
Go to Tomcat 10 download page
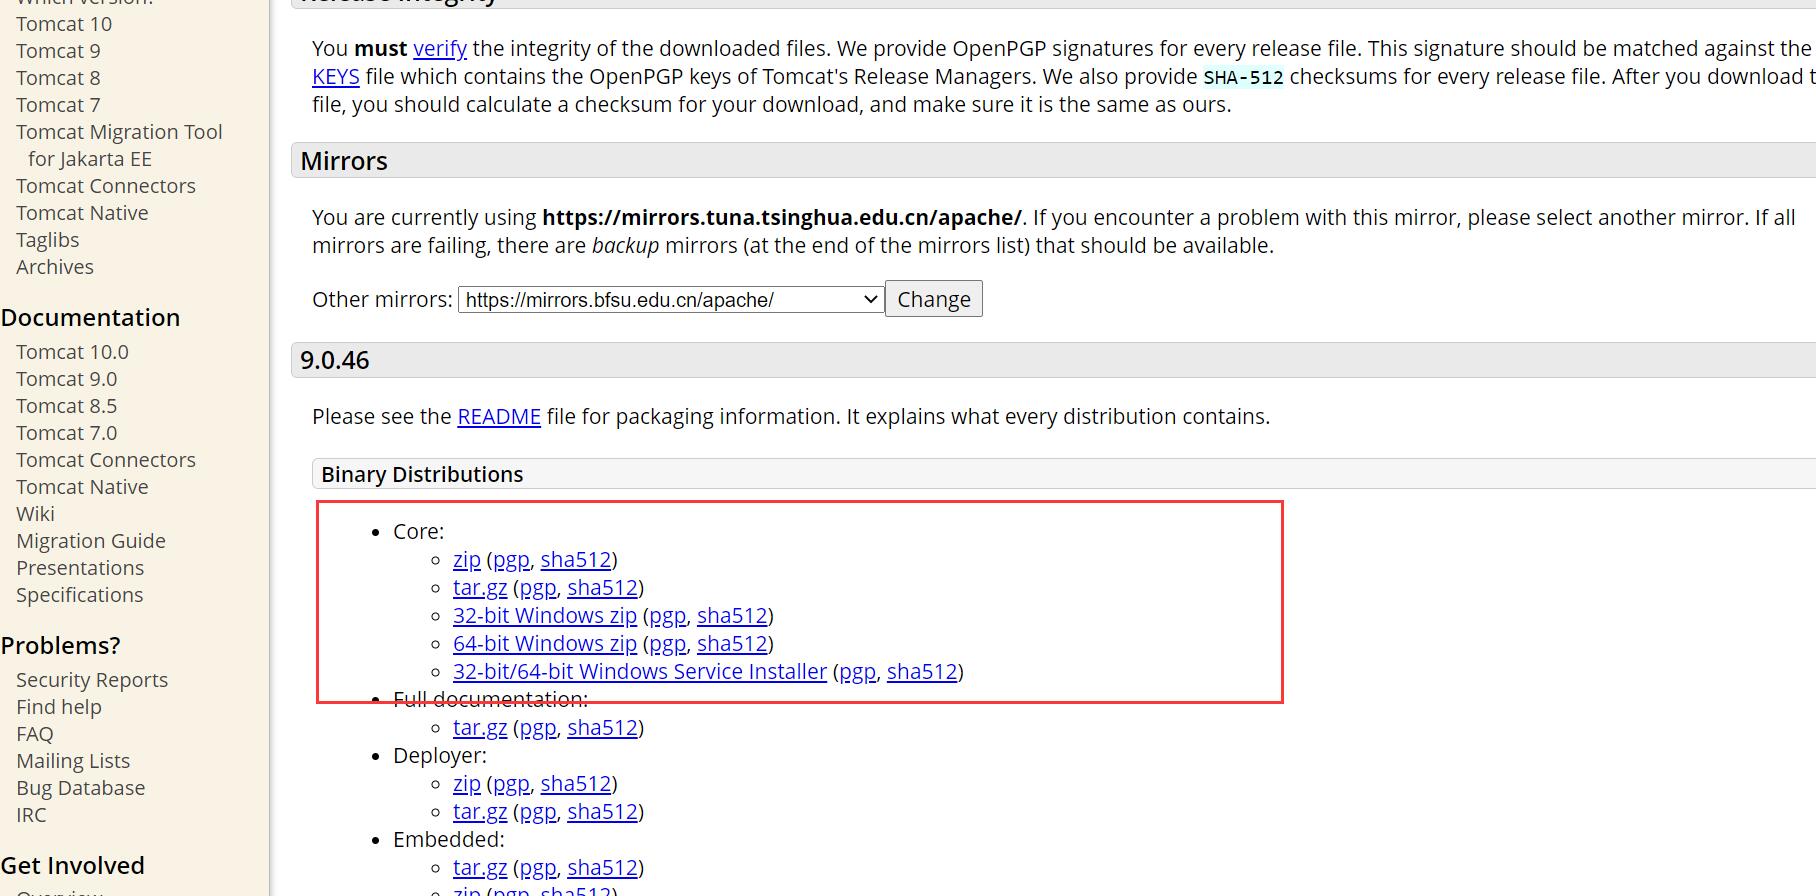[x=64, y=24]
